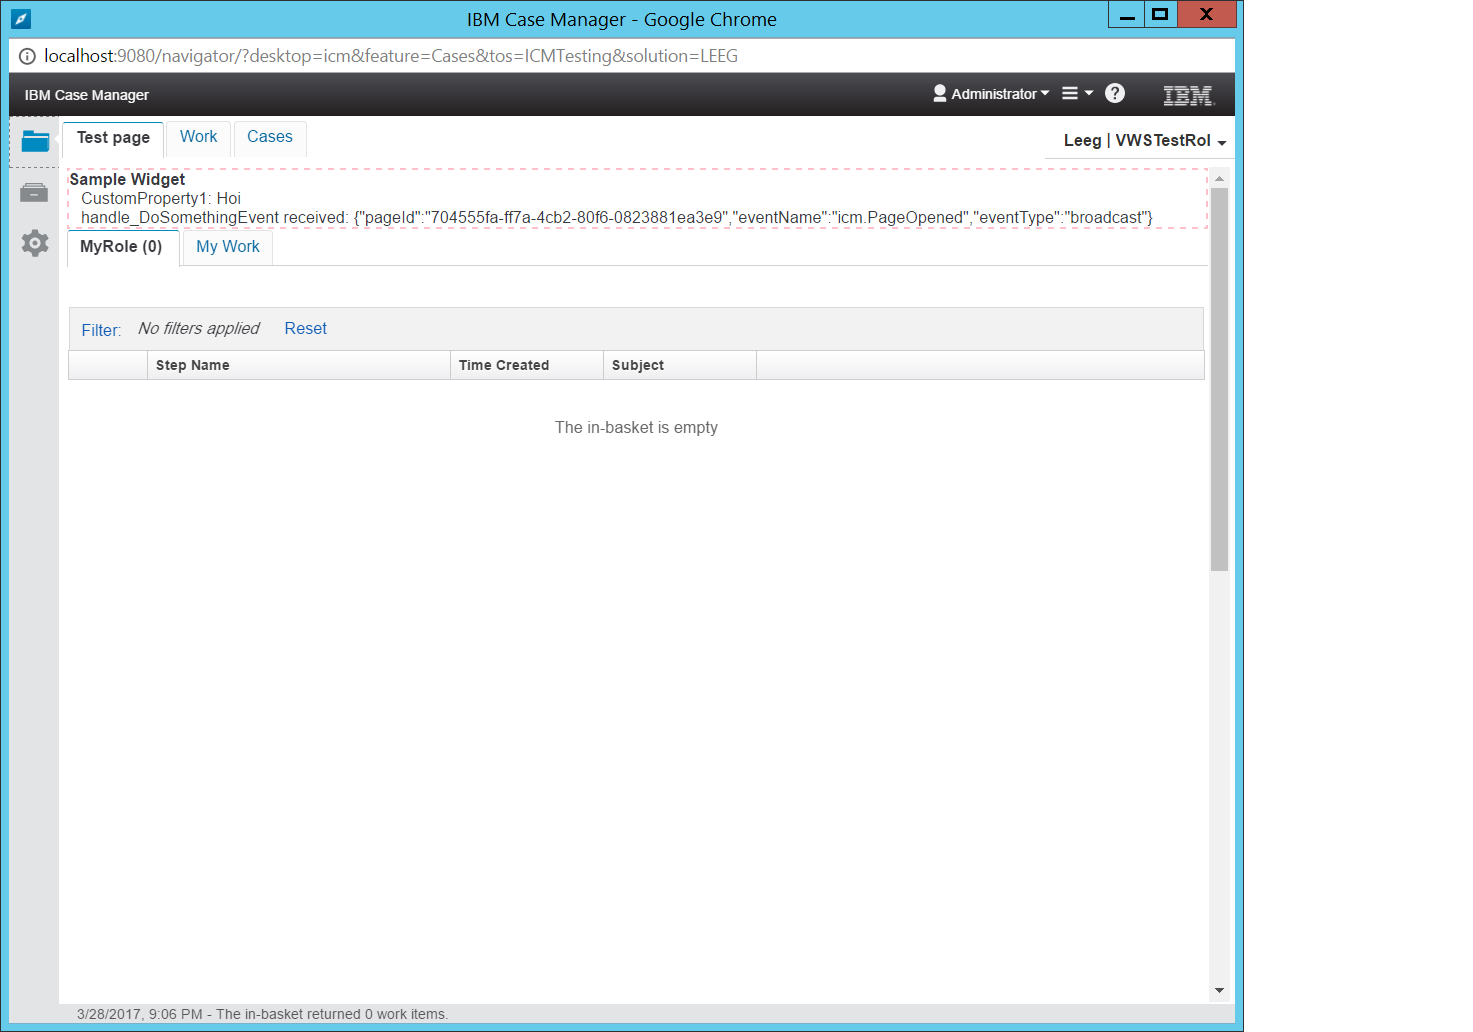Switch to the Work tab

[x=198, y=137]
